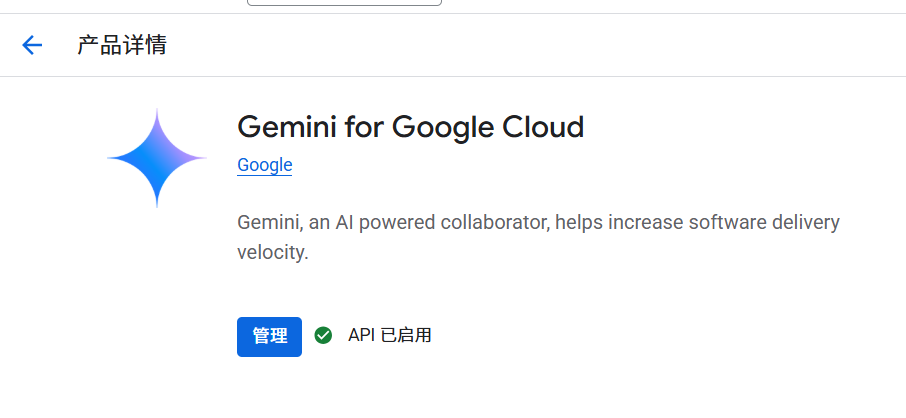The image size is (906, 418).
Task: Click the green checkmark status icon
Action: coord(323,335)
